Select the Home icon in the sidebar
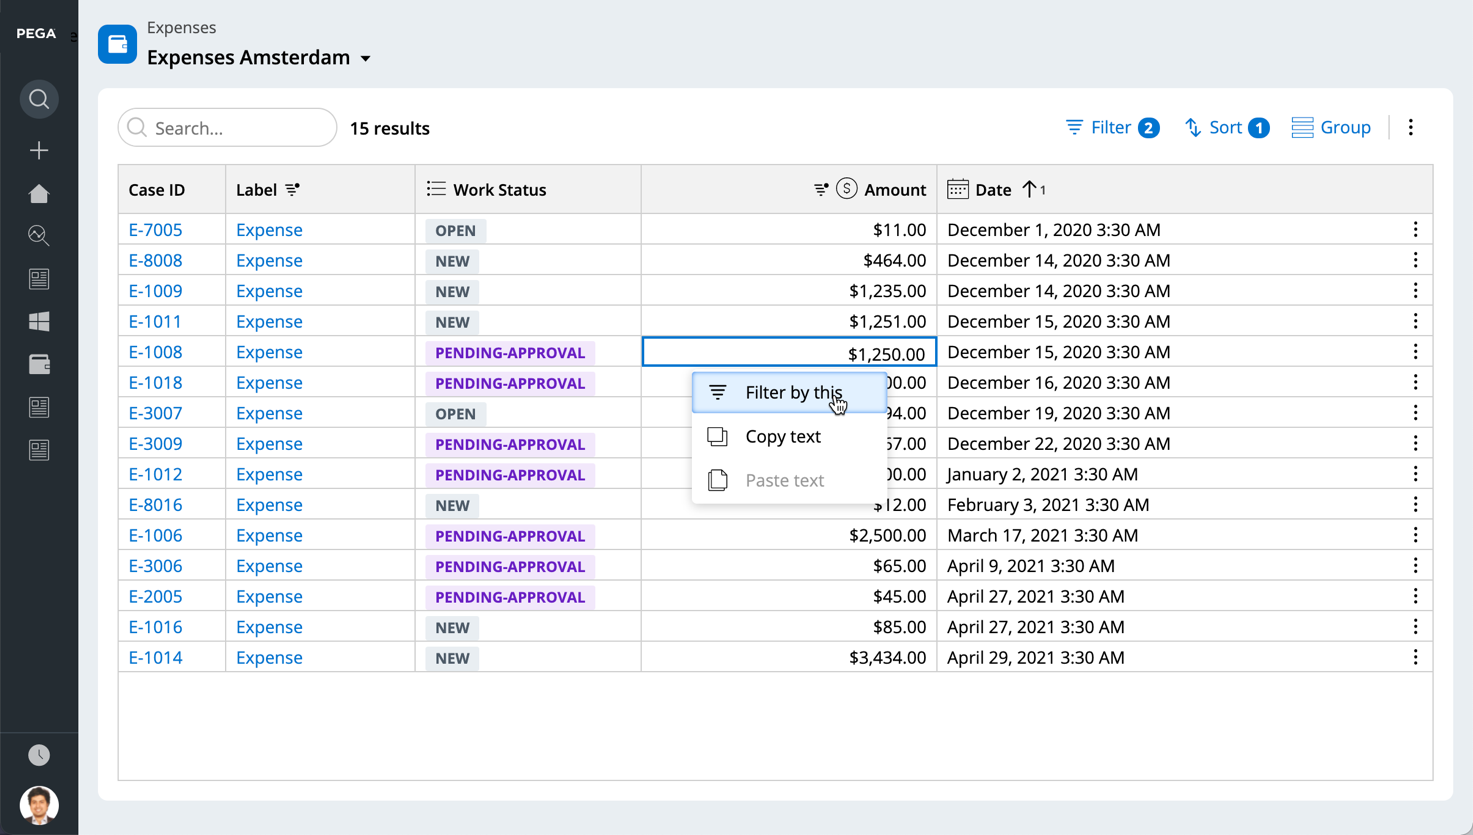This screenshot has width=1473, height=835. (x=38, y=193)
